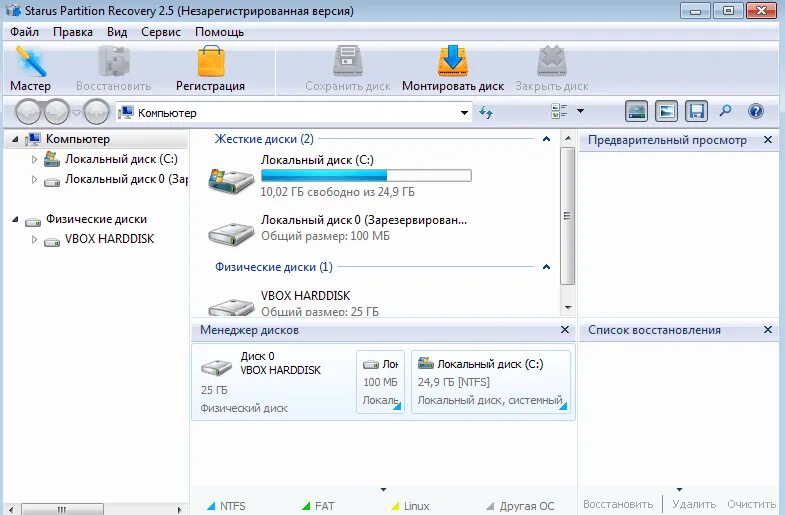This screenshot has width=785, height=515.
Task: Select Физические диски tree item
Action: (x=96, y=219)
